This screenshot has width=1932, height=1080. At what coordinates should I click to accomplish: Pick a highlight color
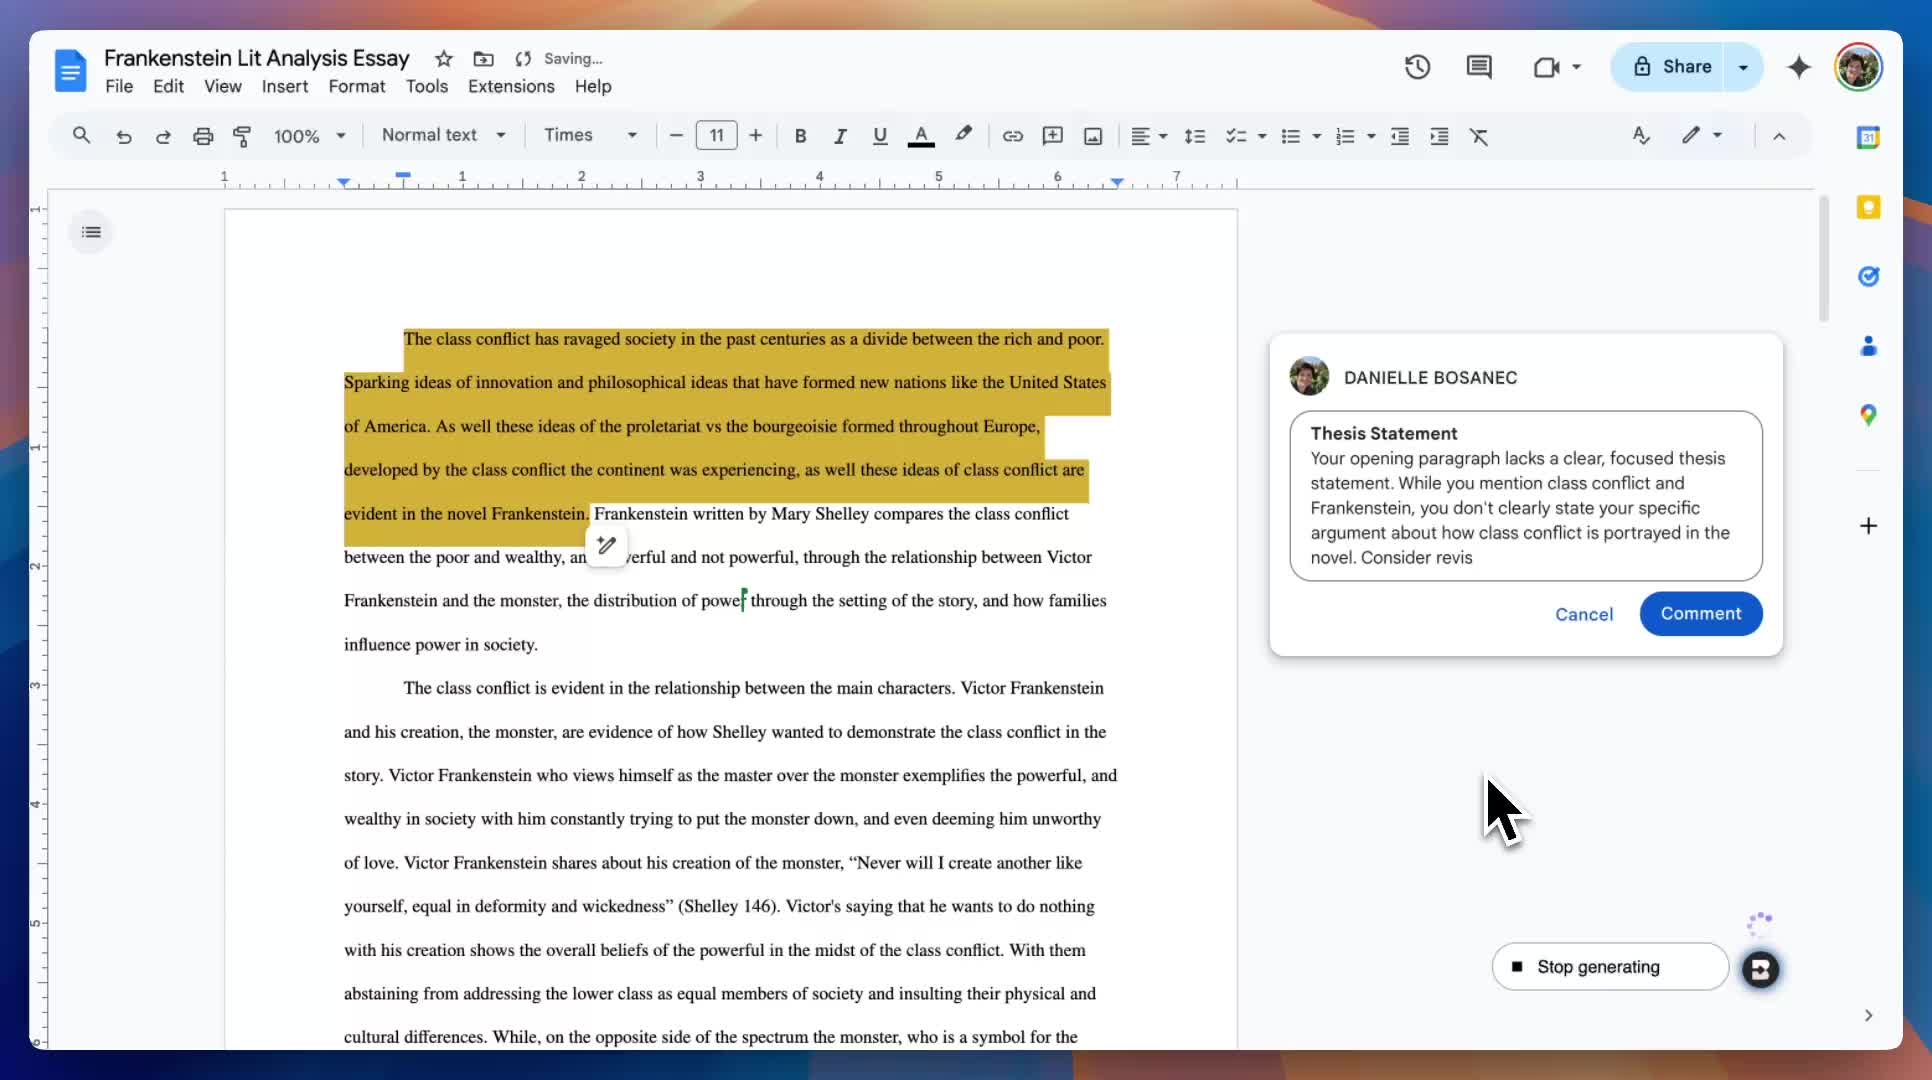(963, 135)
